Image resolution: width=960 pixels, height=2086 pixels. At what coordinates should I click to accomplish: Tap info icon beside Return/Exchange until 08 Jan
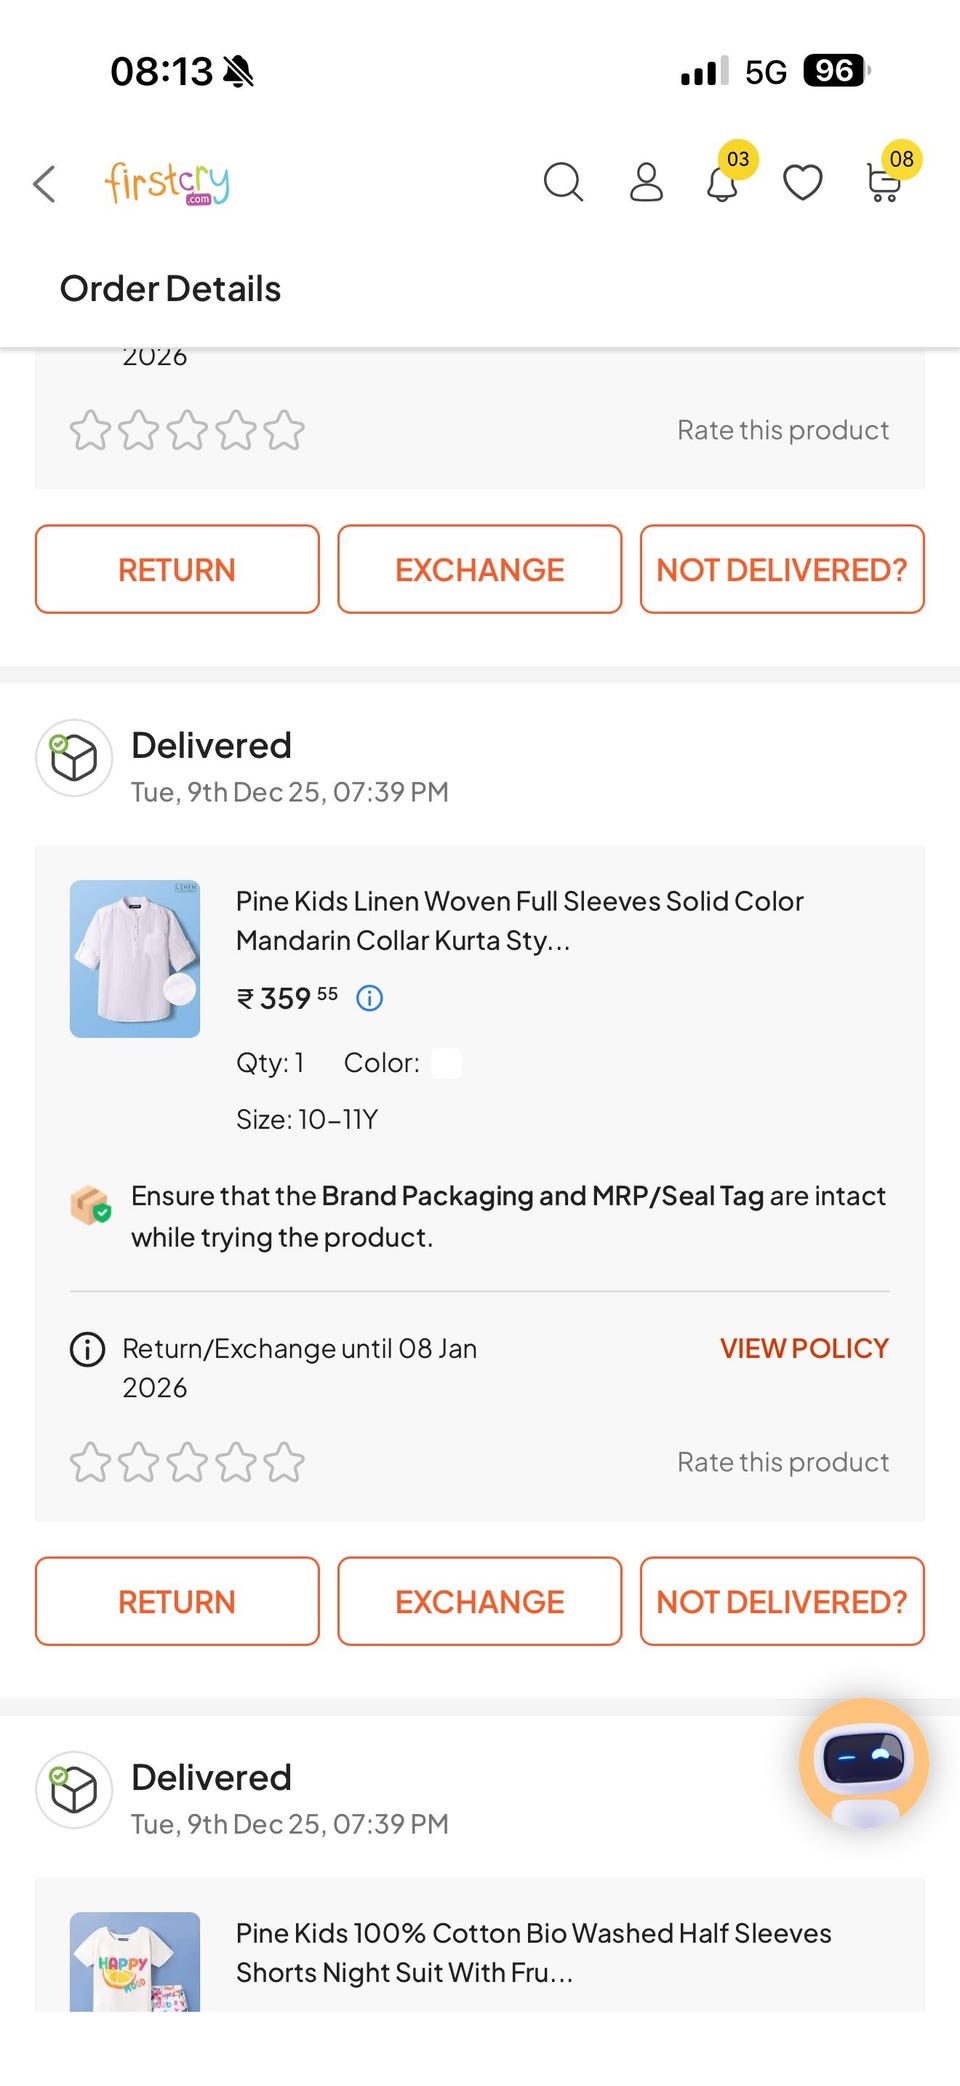87,1349
